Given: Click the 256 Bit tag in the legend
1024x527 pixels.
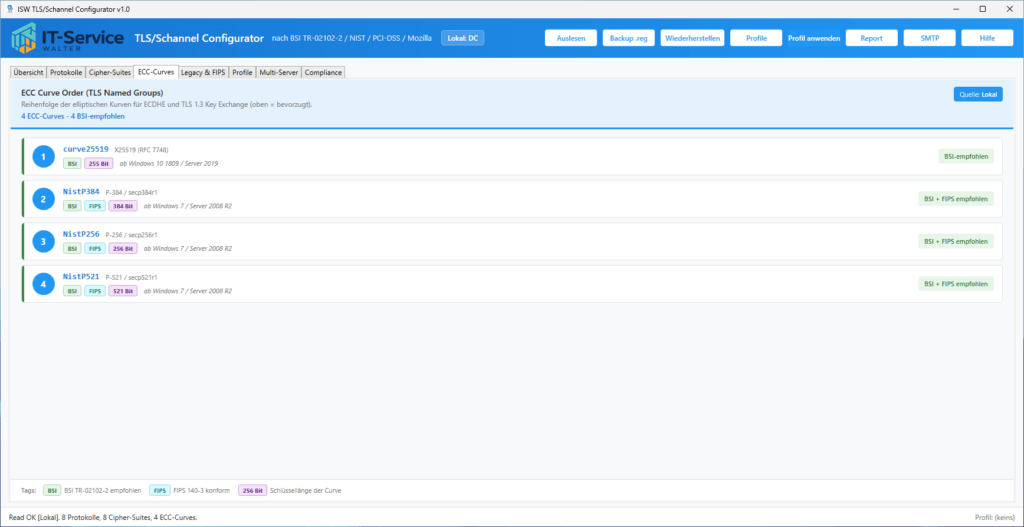Looking at the screenshot, I should (253, 490).
